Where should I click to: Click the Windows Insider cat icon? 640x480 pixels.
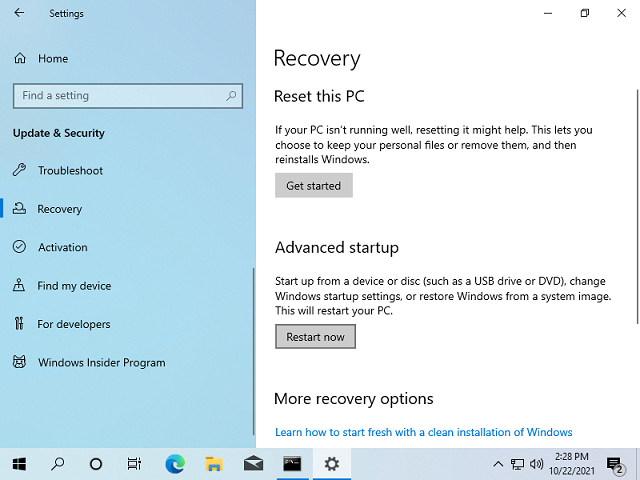19,362
